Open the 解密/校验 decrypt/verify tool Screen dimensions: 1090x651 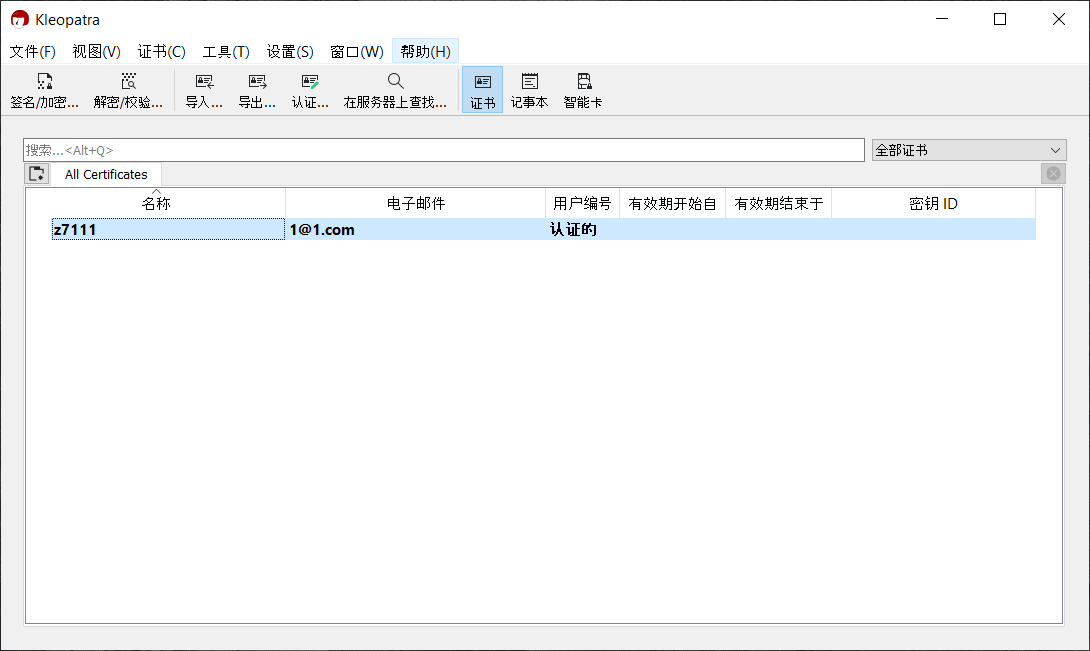[128, 90]
